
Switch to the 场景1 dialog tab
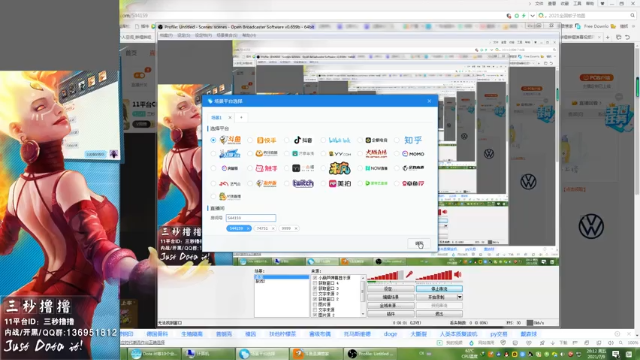click(x=217, y=118)
